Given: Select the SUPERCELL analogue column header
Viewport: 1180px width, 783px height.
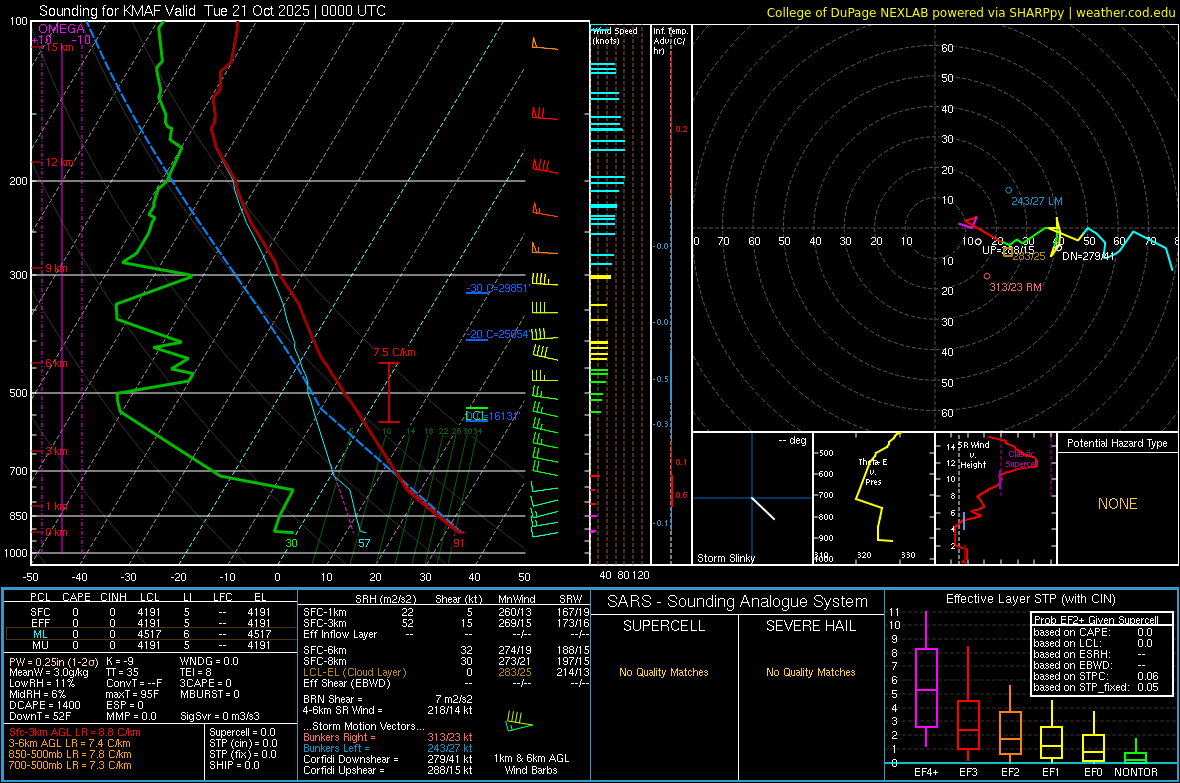Looking at the screenshot, I should coord(664,626).
